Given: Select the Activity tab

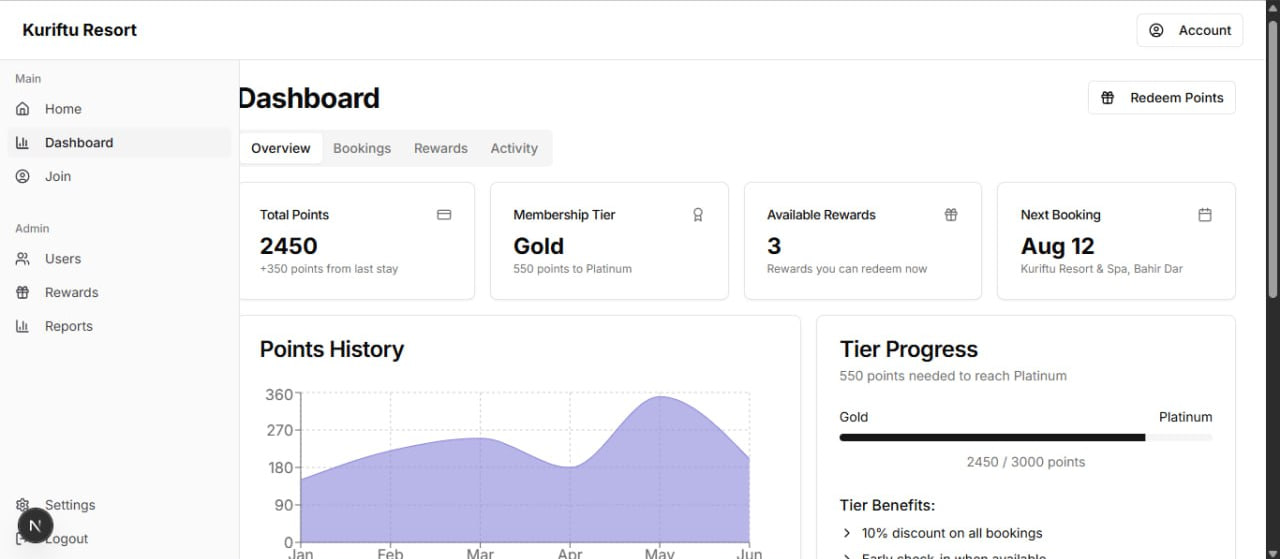Looking at the screenshot, I should (514, 148).
